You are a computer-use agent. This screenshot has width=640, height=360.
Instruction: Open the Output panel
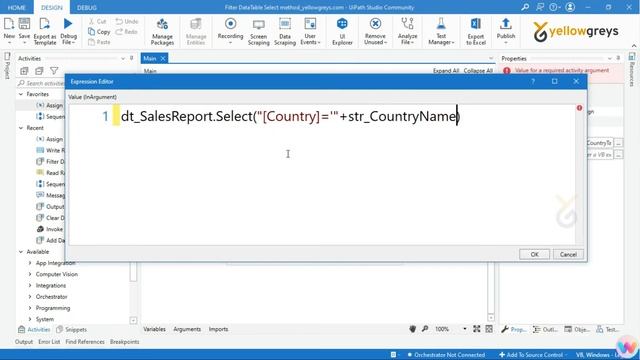point(24,342)
